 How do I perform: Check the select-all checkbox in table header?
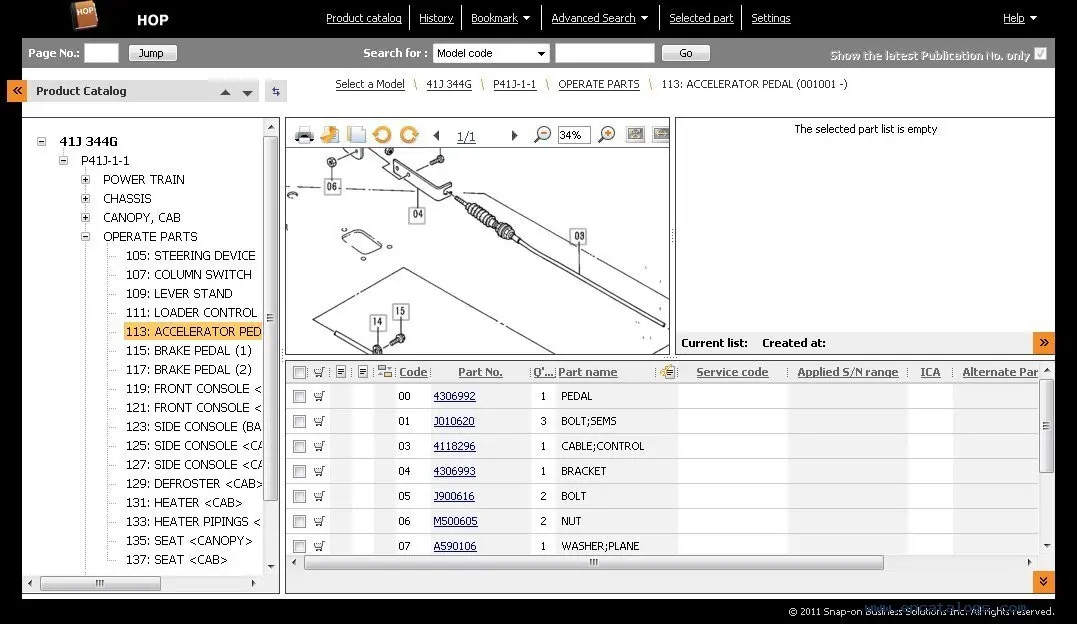point(299,372)
